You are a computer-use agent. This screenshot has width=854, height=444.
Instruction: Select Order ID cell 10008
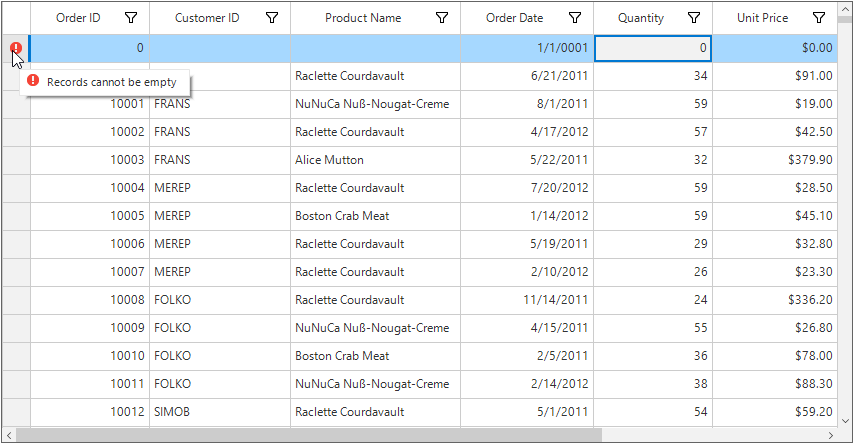coord(90,300)
